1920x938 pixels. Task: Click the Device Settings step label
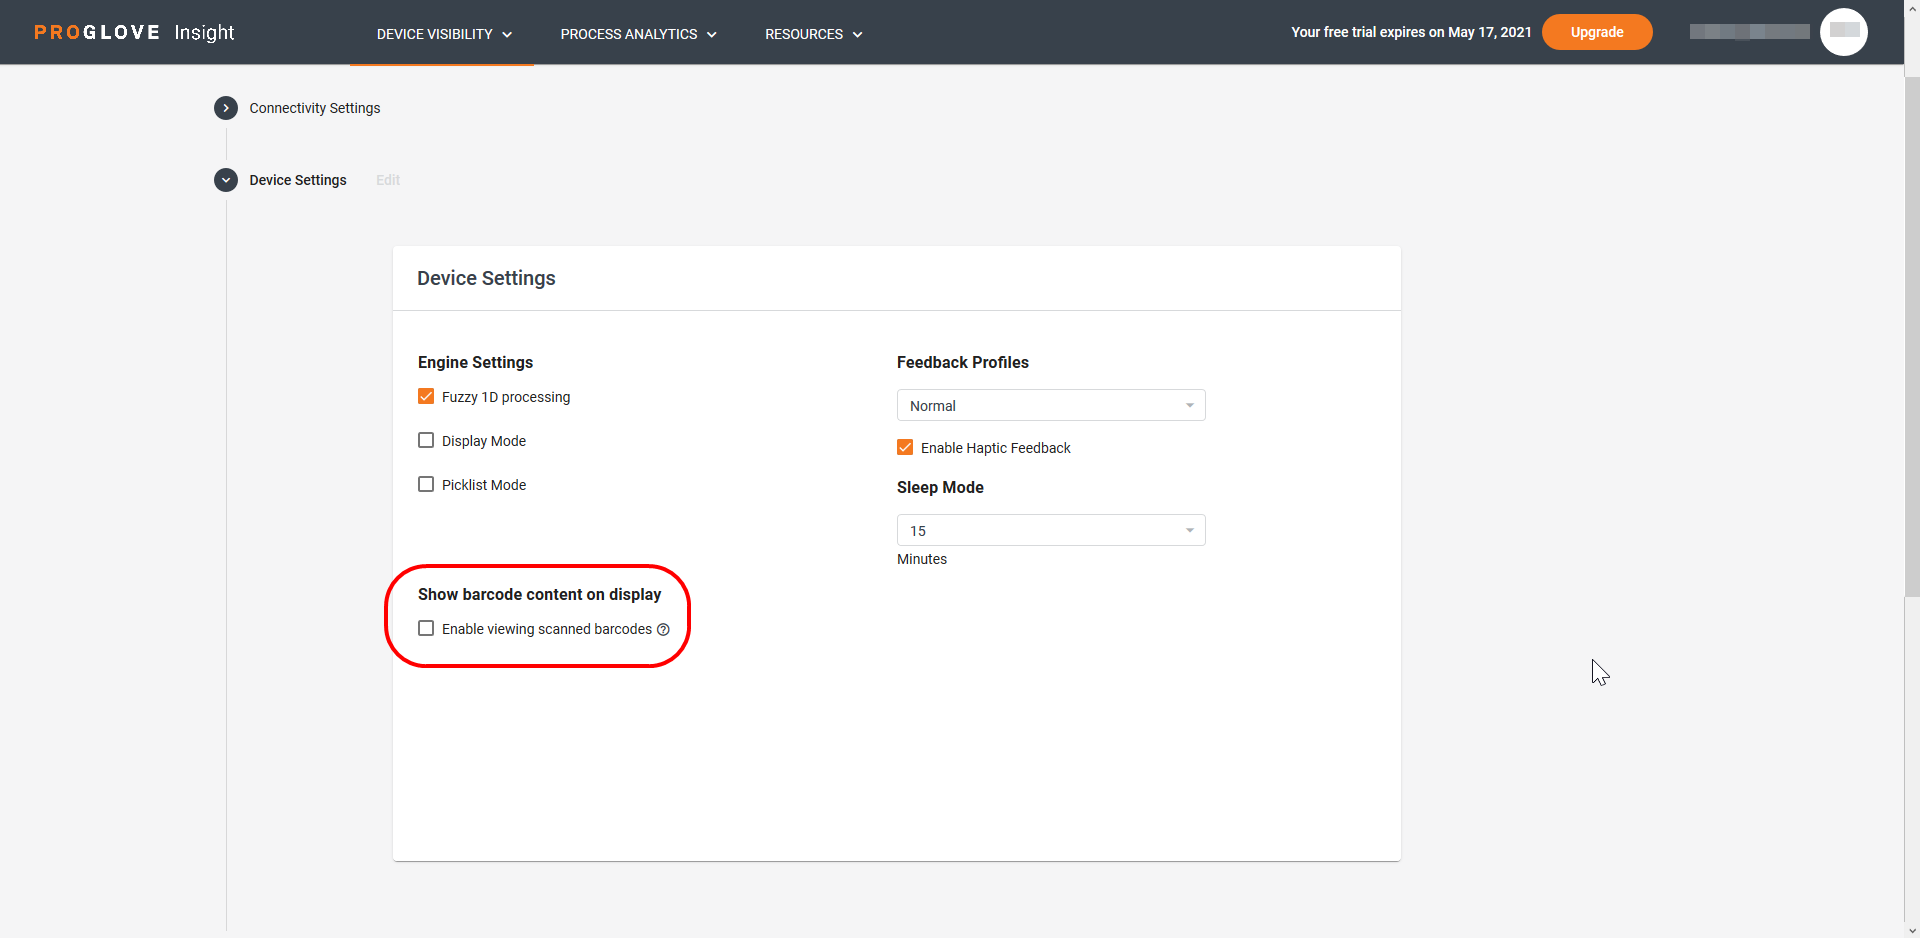coord(298,180)
